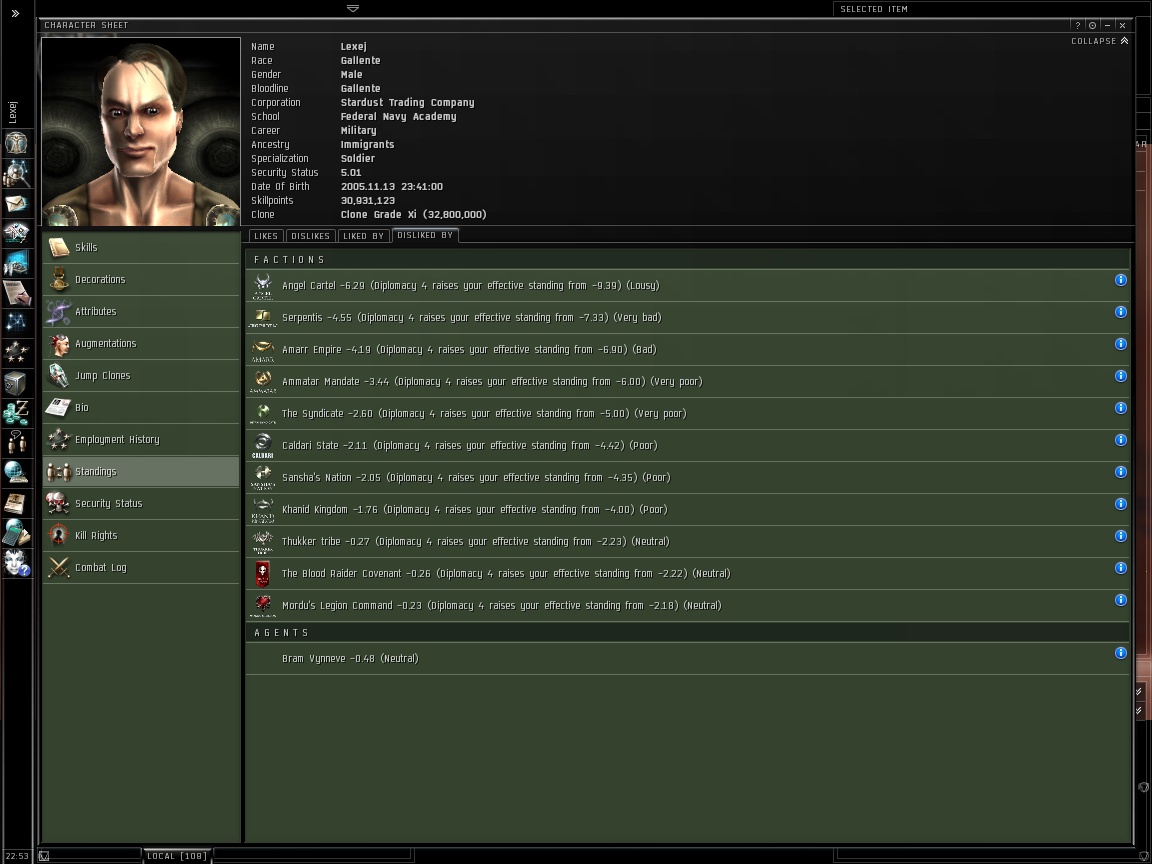The height and width of the screenshot is (864, 1152).
Task: Expand the Neocom with the double-arrow button
Action: 15,13
